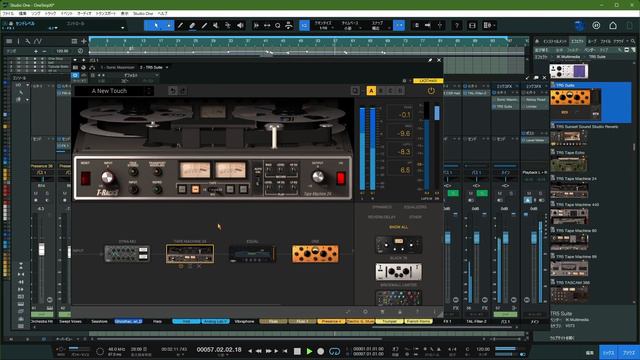640x360 pixels.
Task: Toggle the red ON switch on tape machine
Action: [341, 178]
